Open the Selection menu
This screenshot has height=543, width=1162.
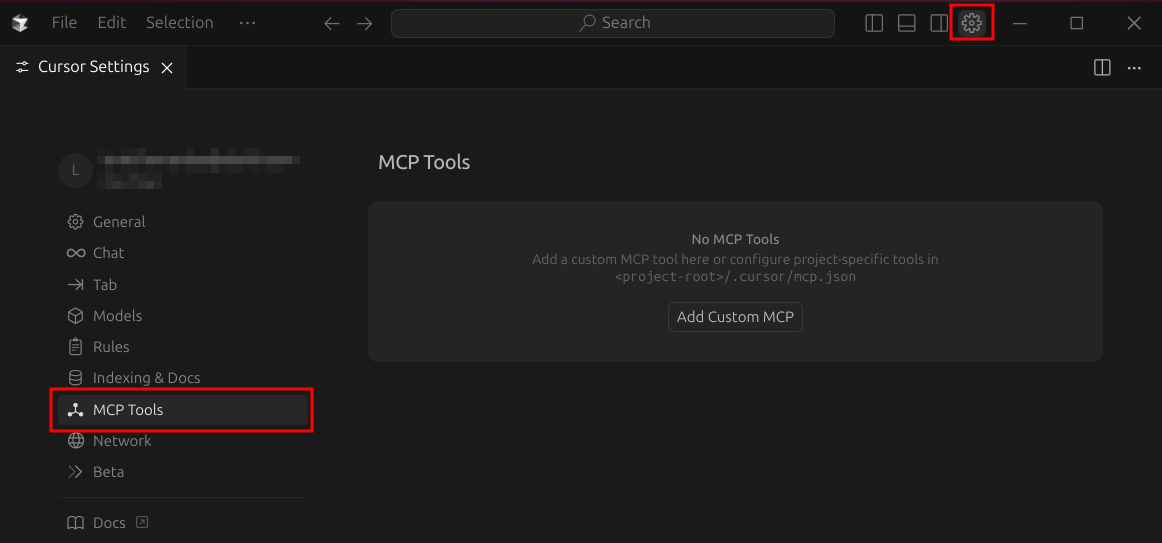(x=179, y=23)
